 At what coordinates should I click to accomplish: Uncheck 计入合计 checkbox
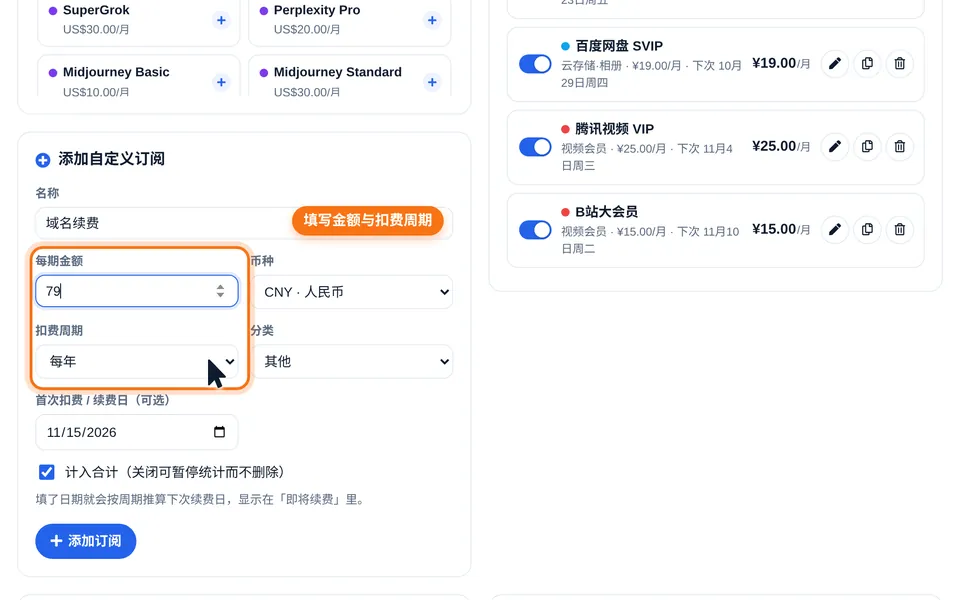pyautogui.click(x=47, y=472)
